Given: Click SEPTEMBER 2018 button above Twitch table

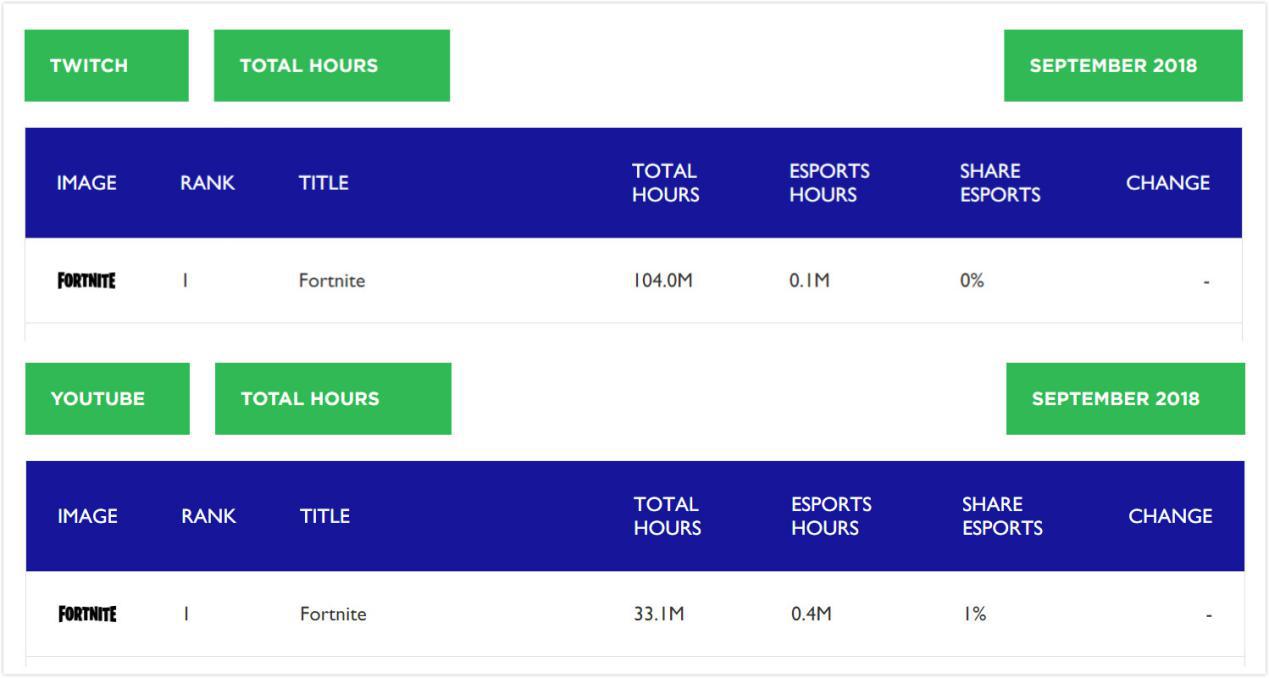Looking at the screenshot, I should tap(1122, 66).
